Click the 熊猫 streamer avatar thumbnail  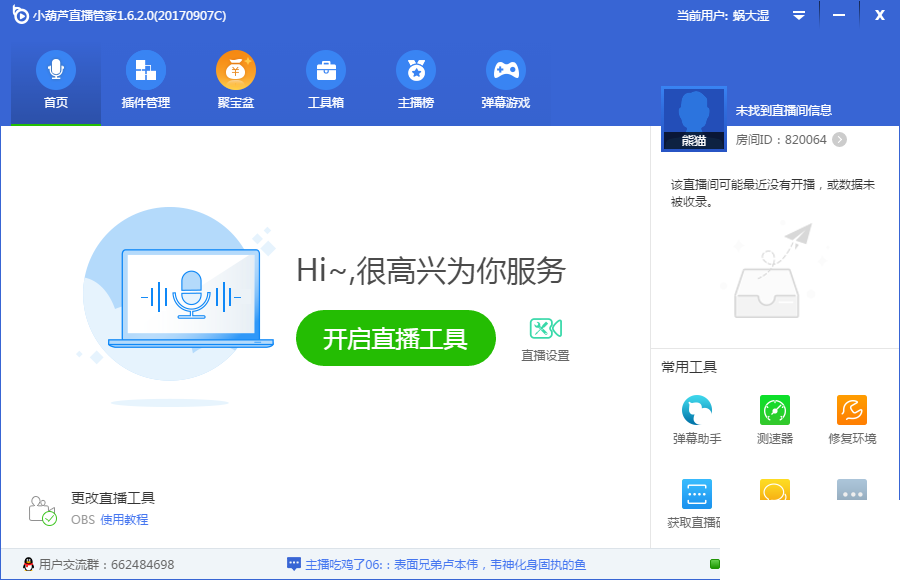click(x=694, y=119)
